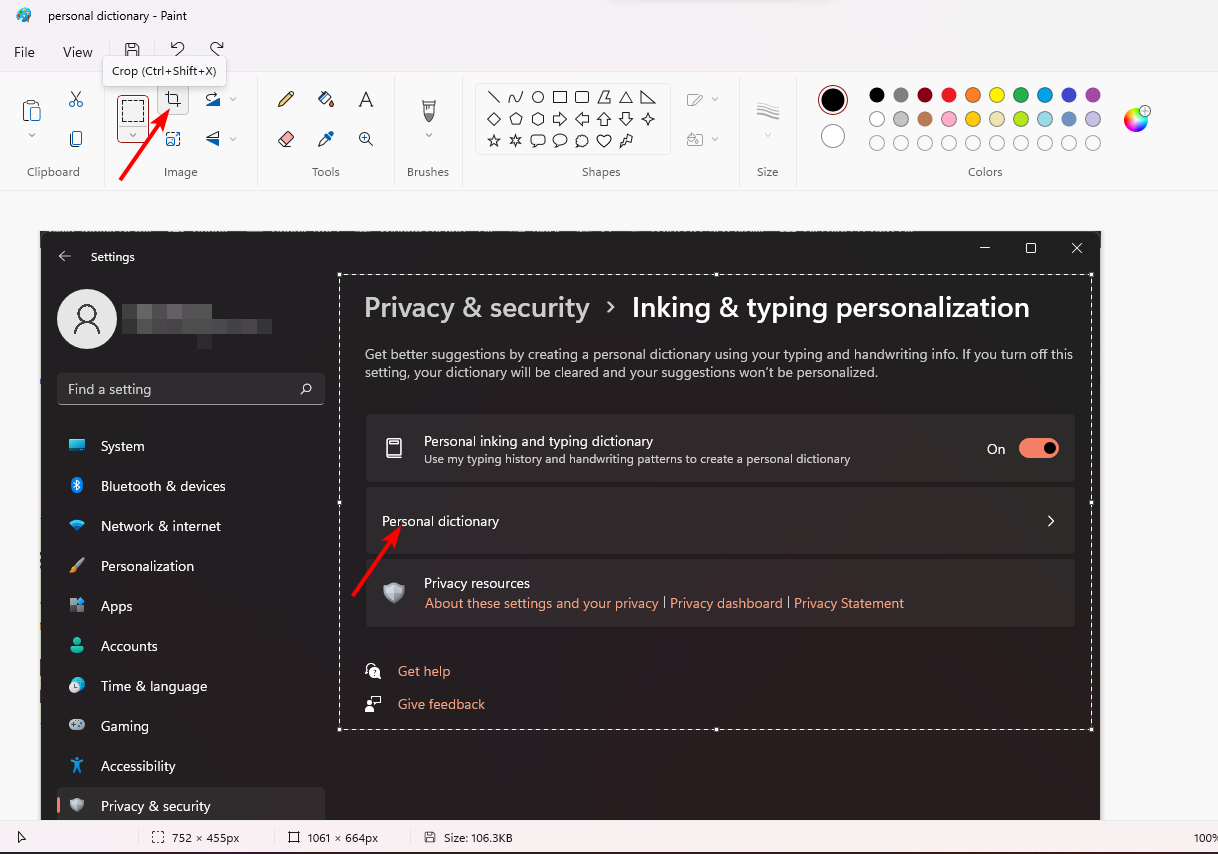The height and width of the screenshot is (854, 1218).
Task: Click the Undo arrow
Action: coord(177,48)
